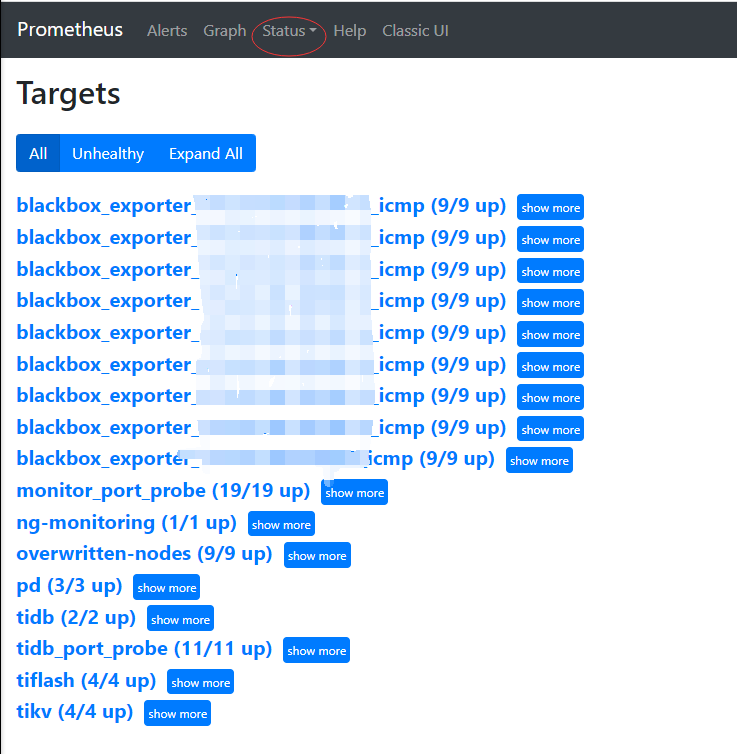Show more for overwritten-nodes

[317, 555]
